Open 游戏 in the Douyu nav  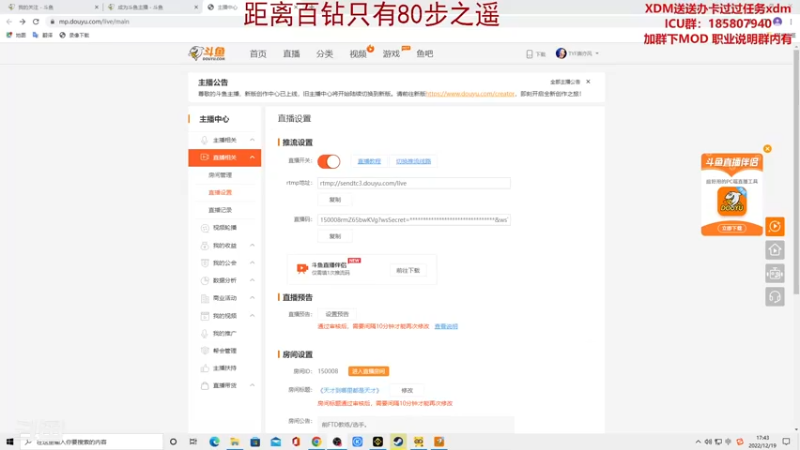[x=391, y=54]
